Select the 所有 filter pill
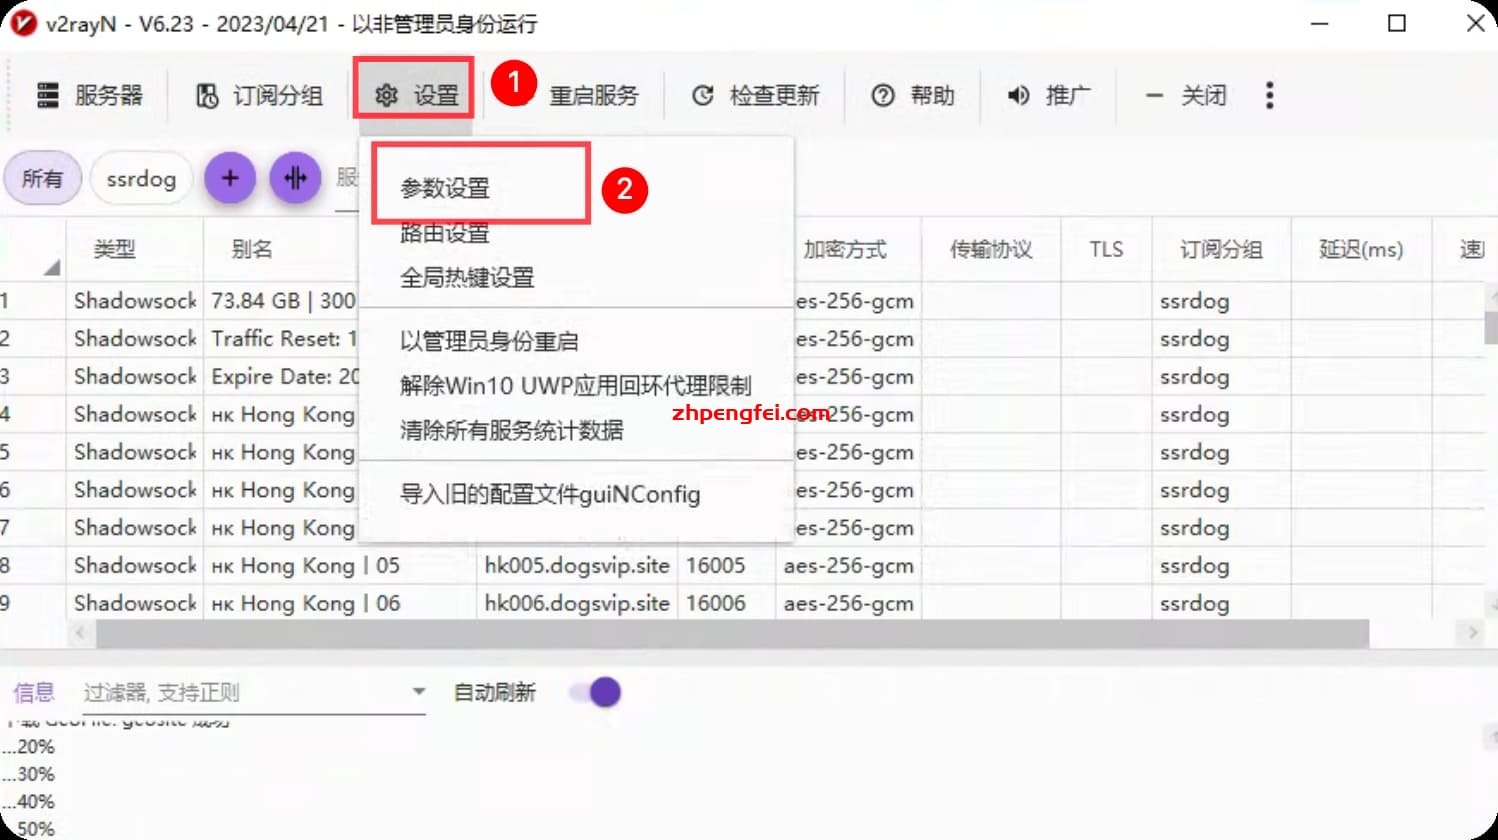This screenshot has width=1498, height=840. [41, 178]
